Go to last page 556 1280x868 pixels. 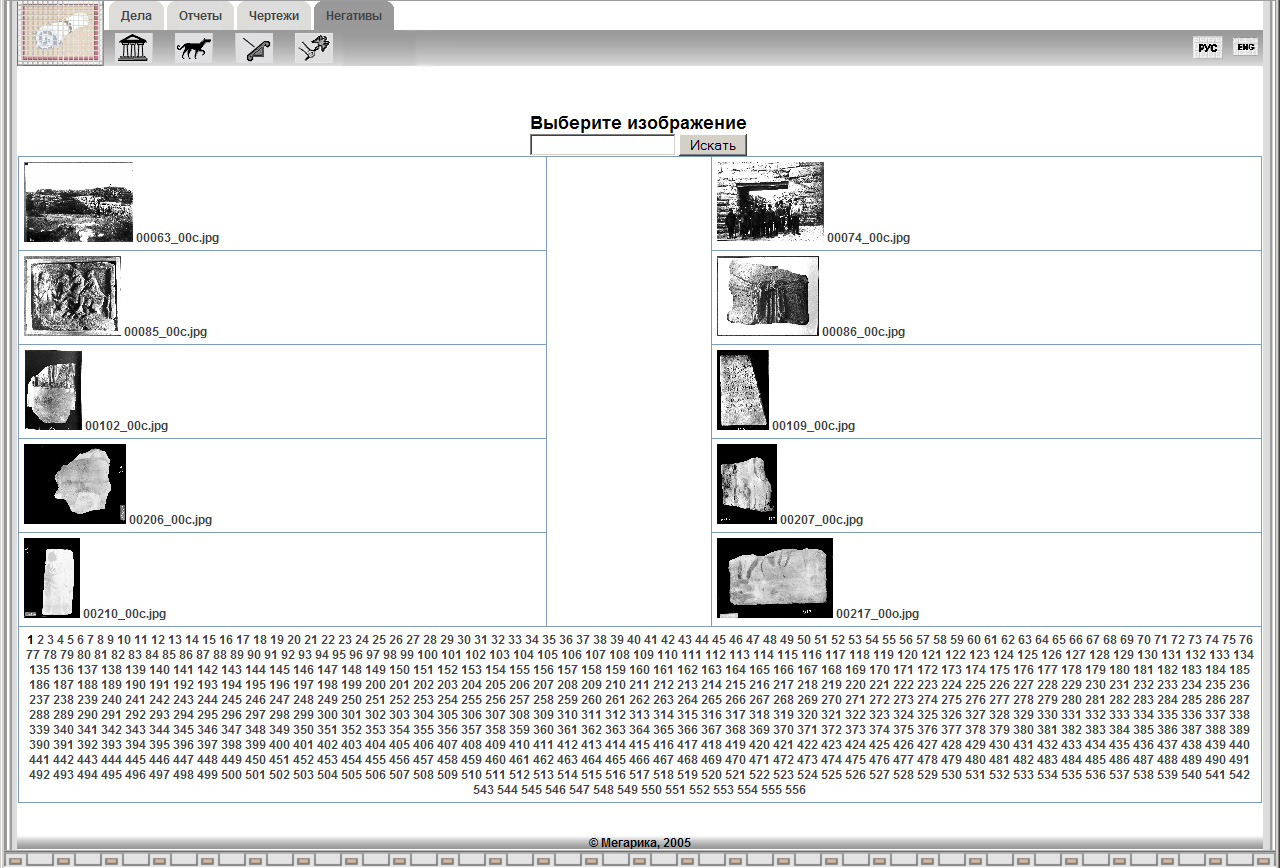click(x=795, y=790)
